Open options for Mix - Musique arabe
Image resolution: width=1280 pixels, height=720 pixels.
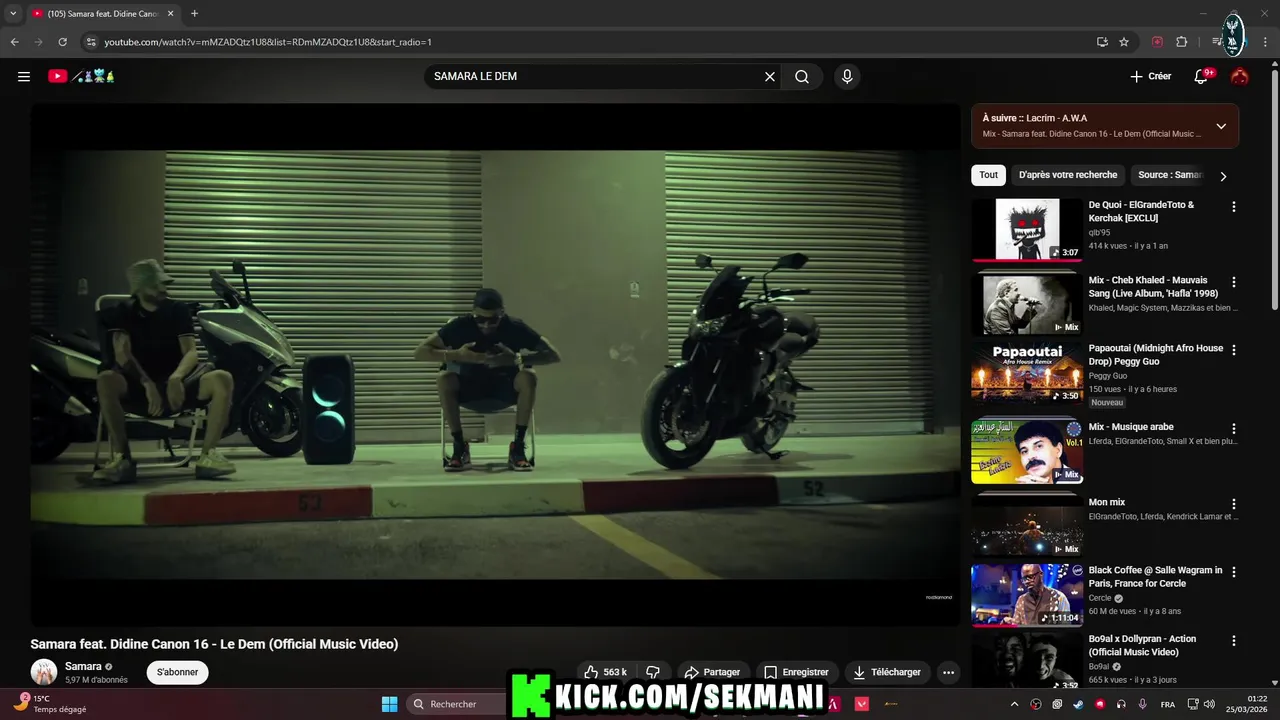pos(1233,428)
